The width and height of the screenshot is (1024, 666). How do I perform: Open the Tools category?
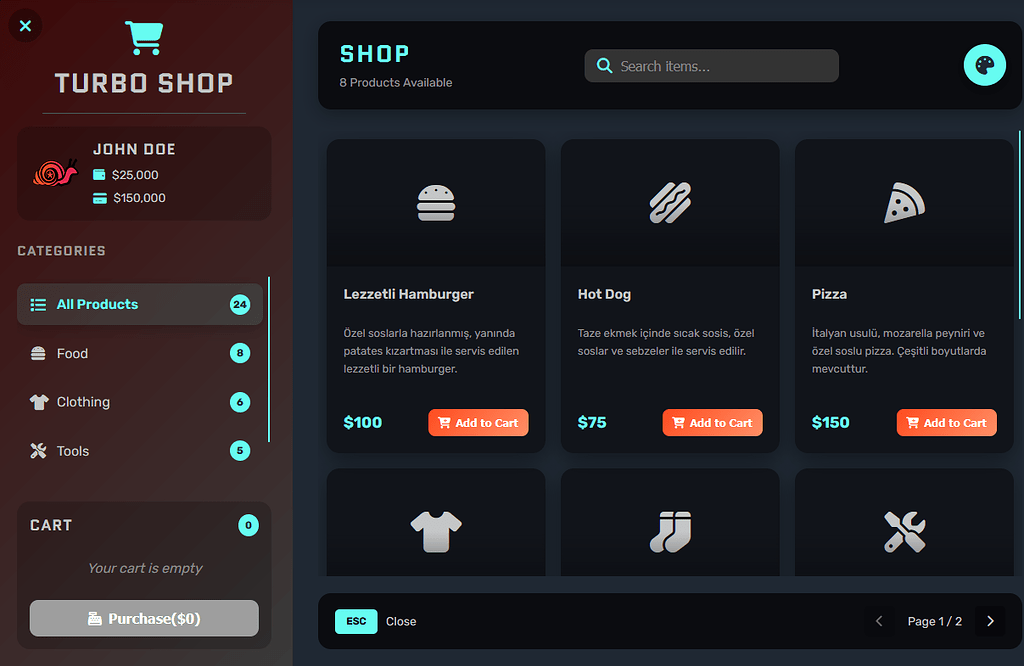140,451
